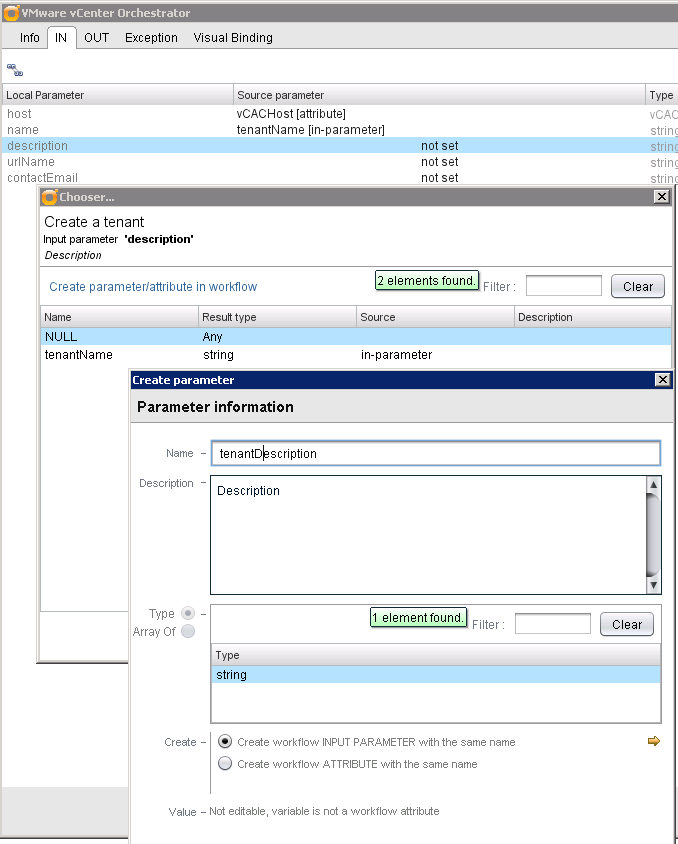Click Clear button in Chooser dialog
This screenshot has width=678, height=844.
[x=638, y=286]
